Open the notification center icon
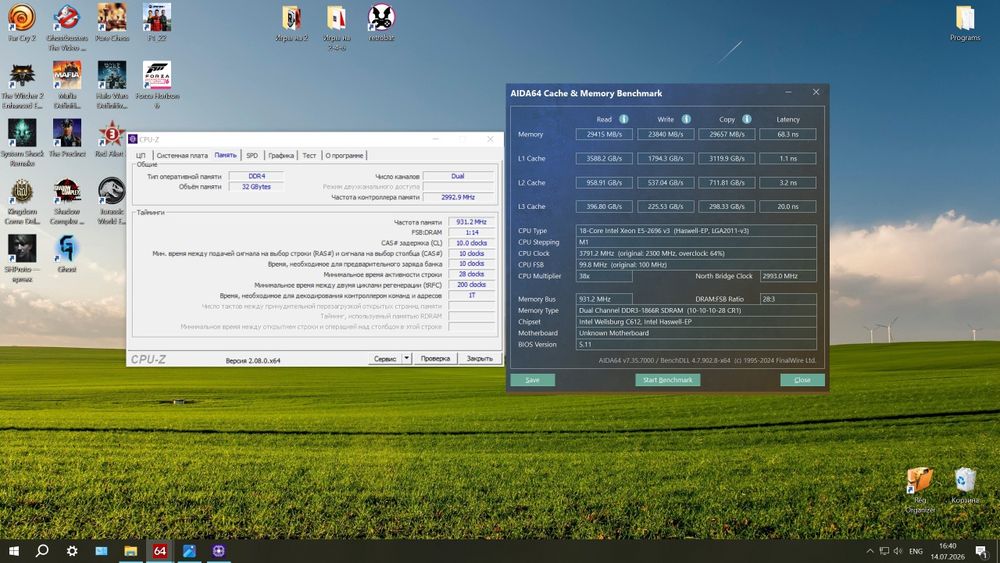The height and width of the screenshot is (563, 1000). [982, 551]
